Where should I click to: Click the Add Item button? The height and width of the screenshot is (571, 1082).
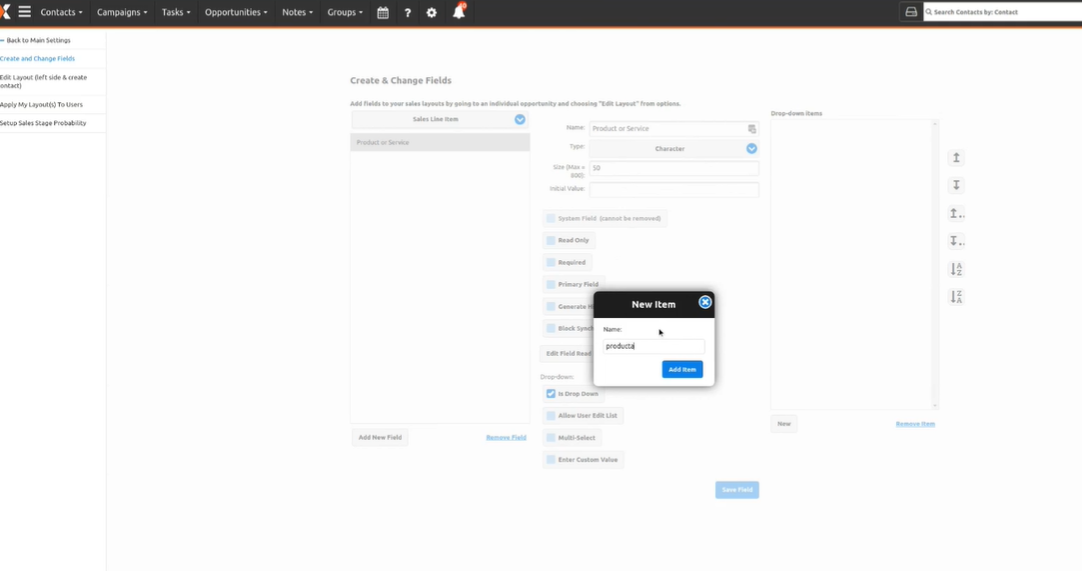pos(682,369)
